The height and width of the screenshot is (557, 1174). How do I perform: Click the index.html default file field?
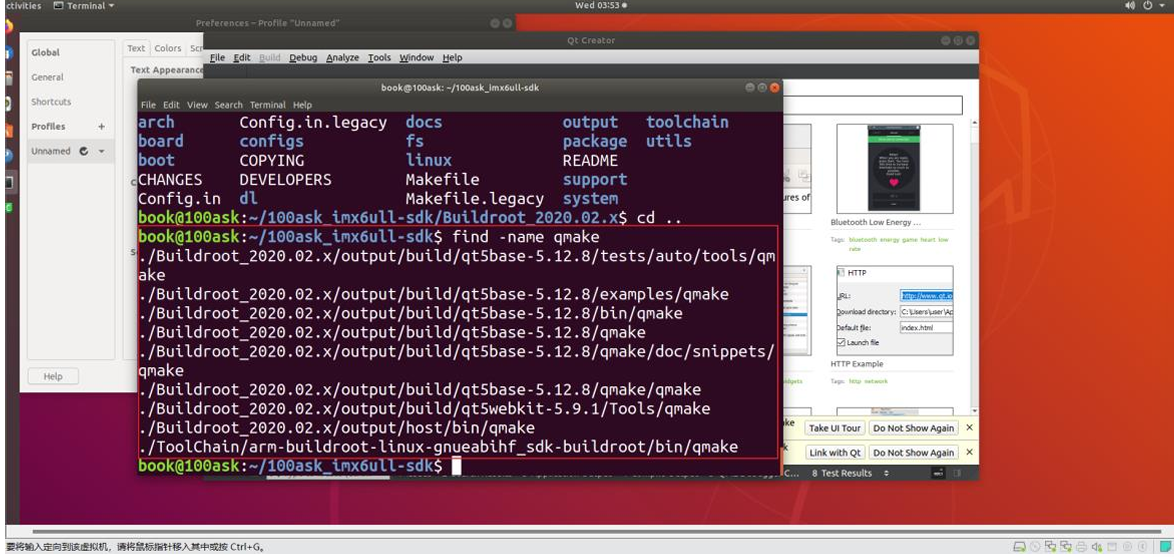(926, 327)
